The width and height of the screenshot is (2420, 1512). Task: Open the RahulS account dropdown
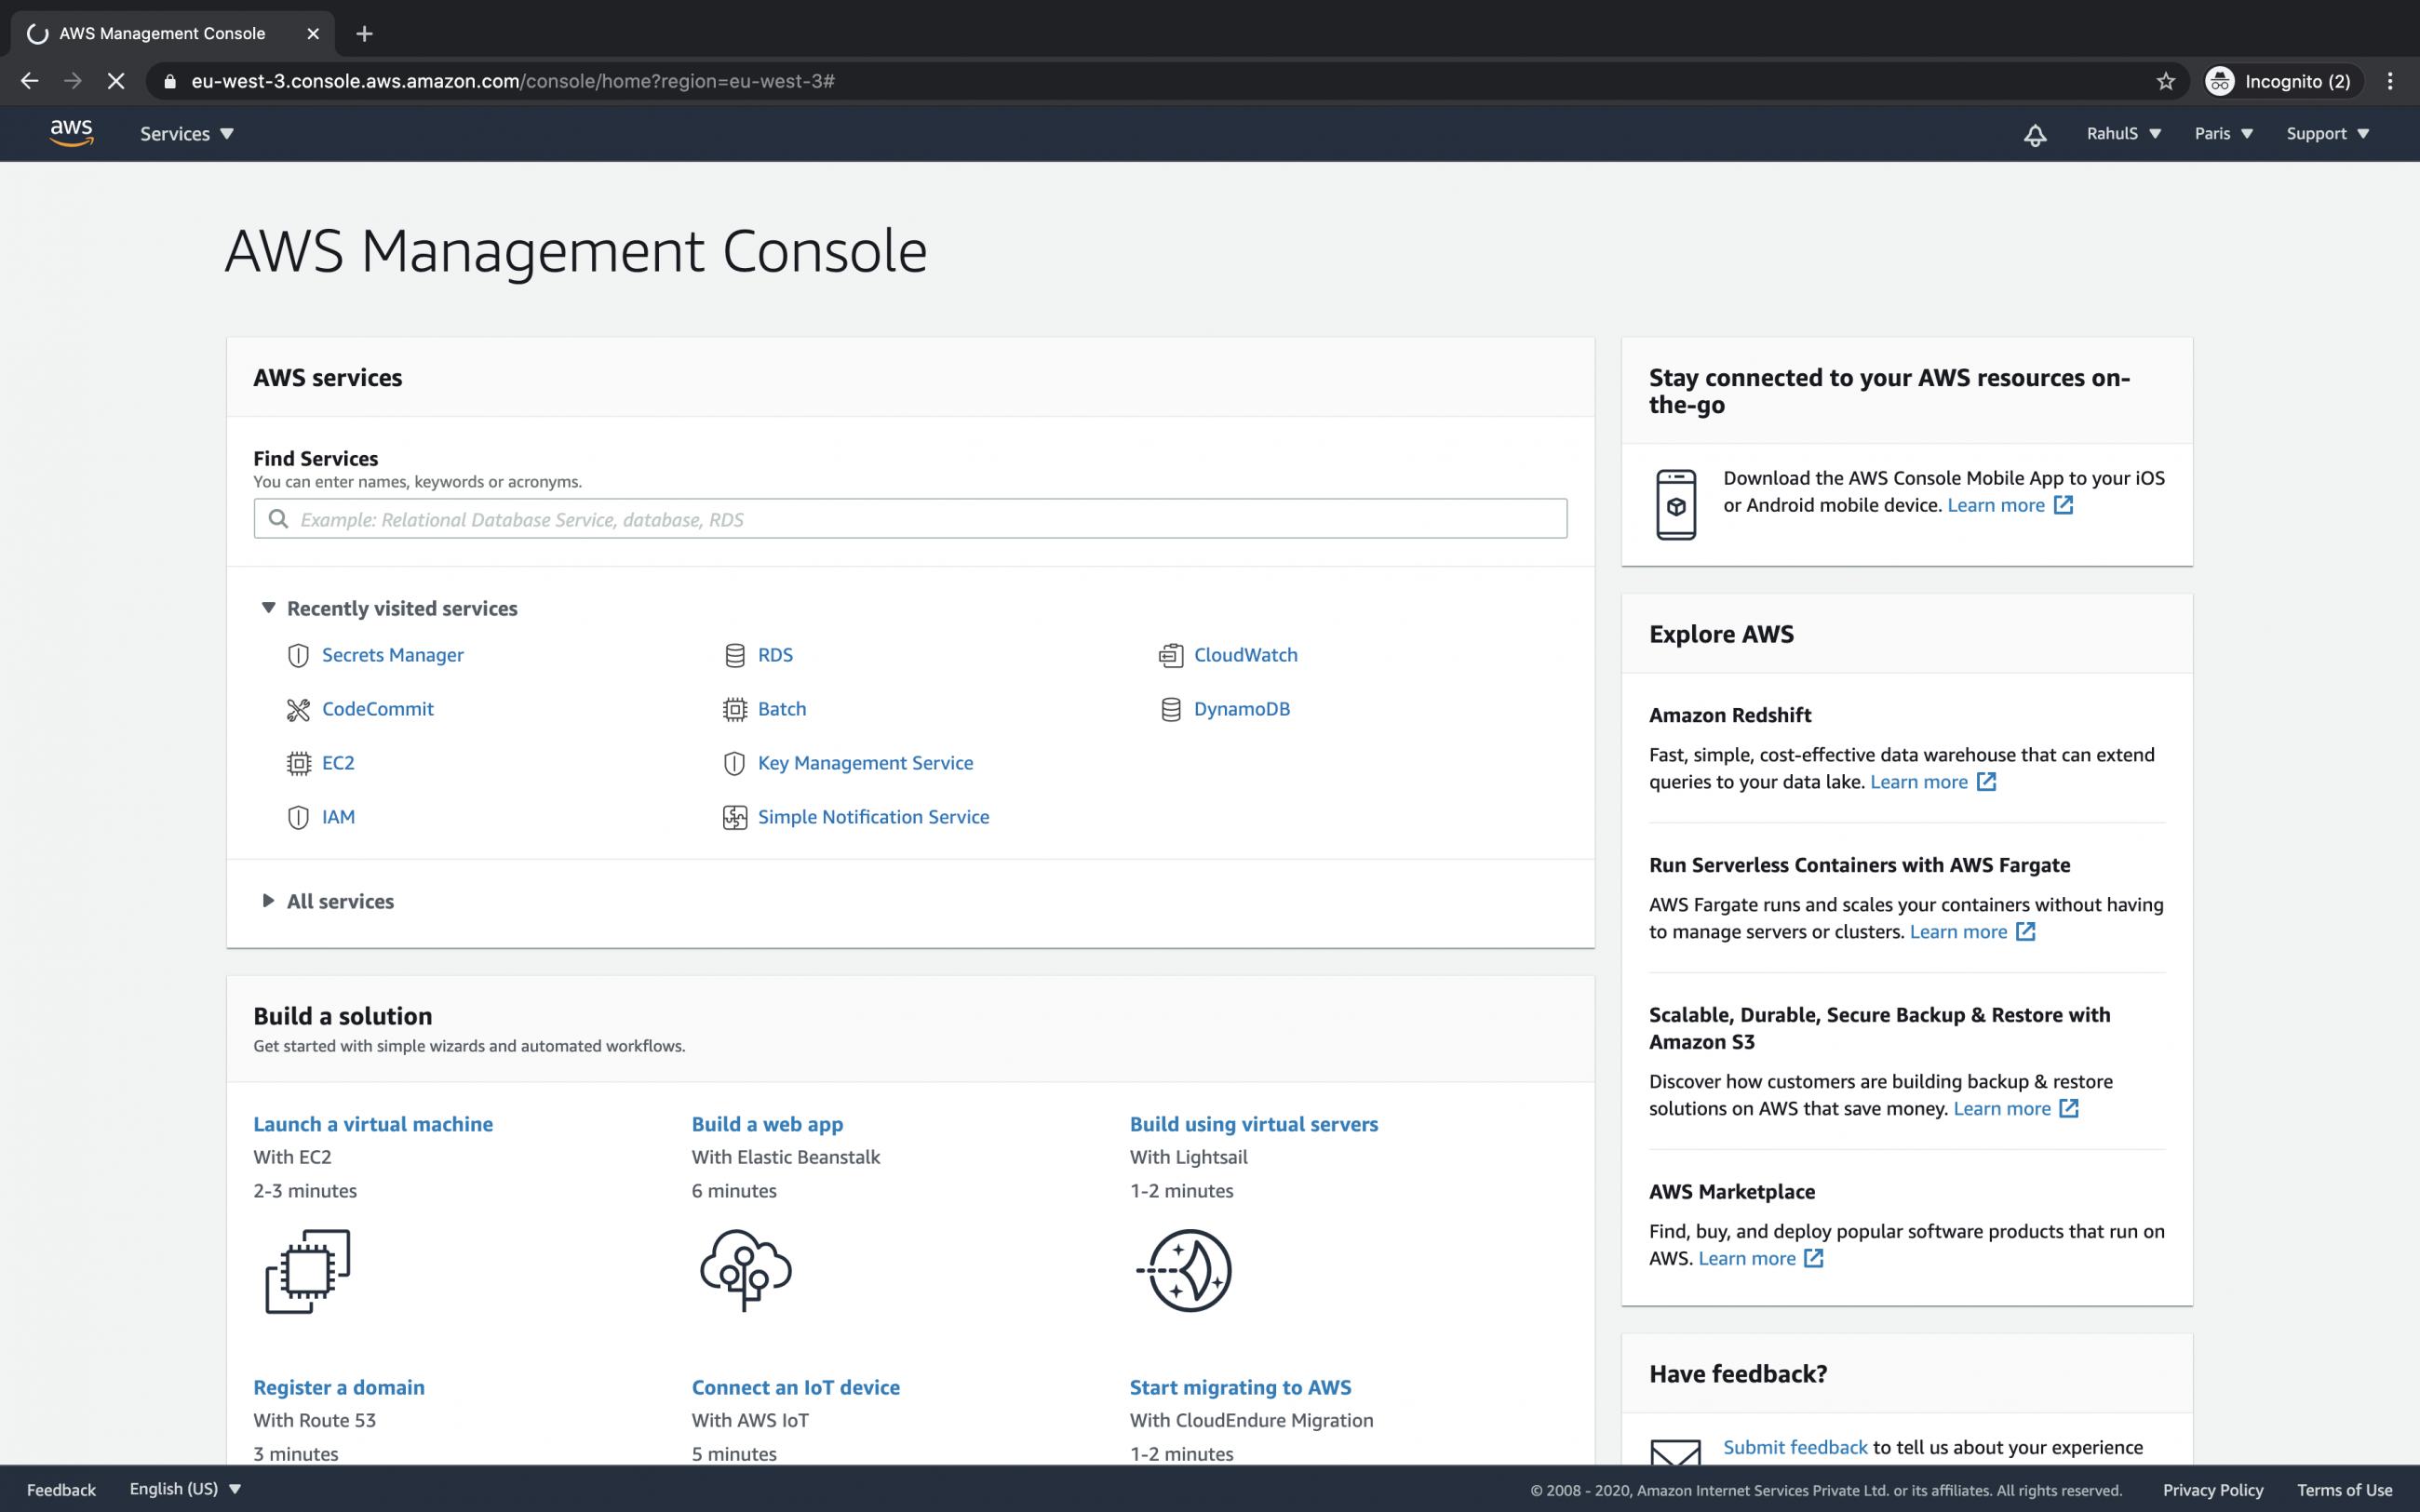click(2124, 134)
